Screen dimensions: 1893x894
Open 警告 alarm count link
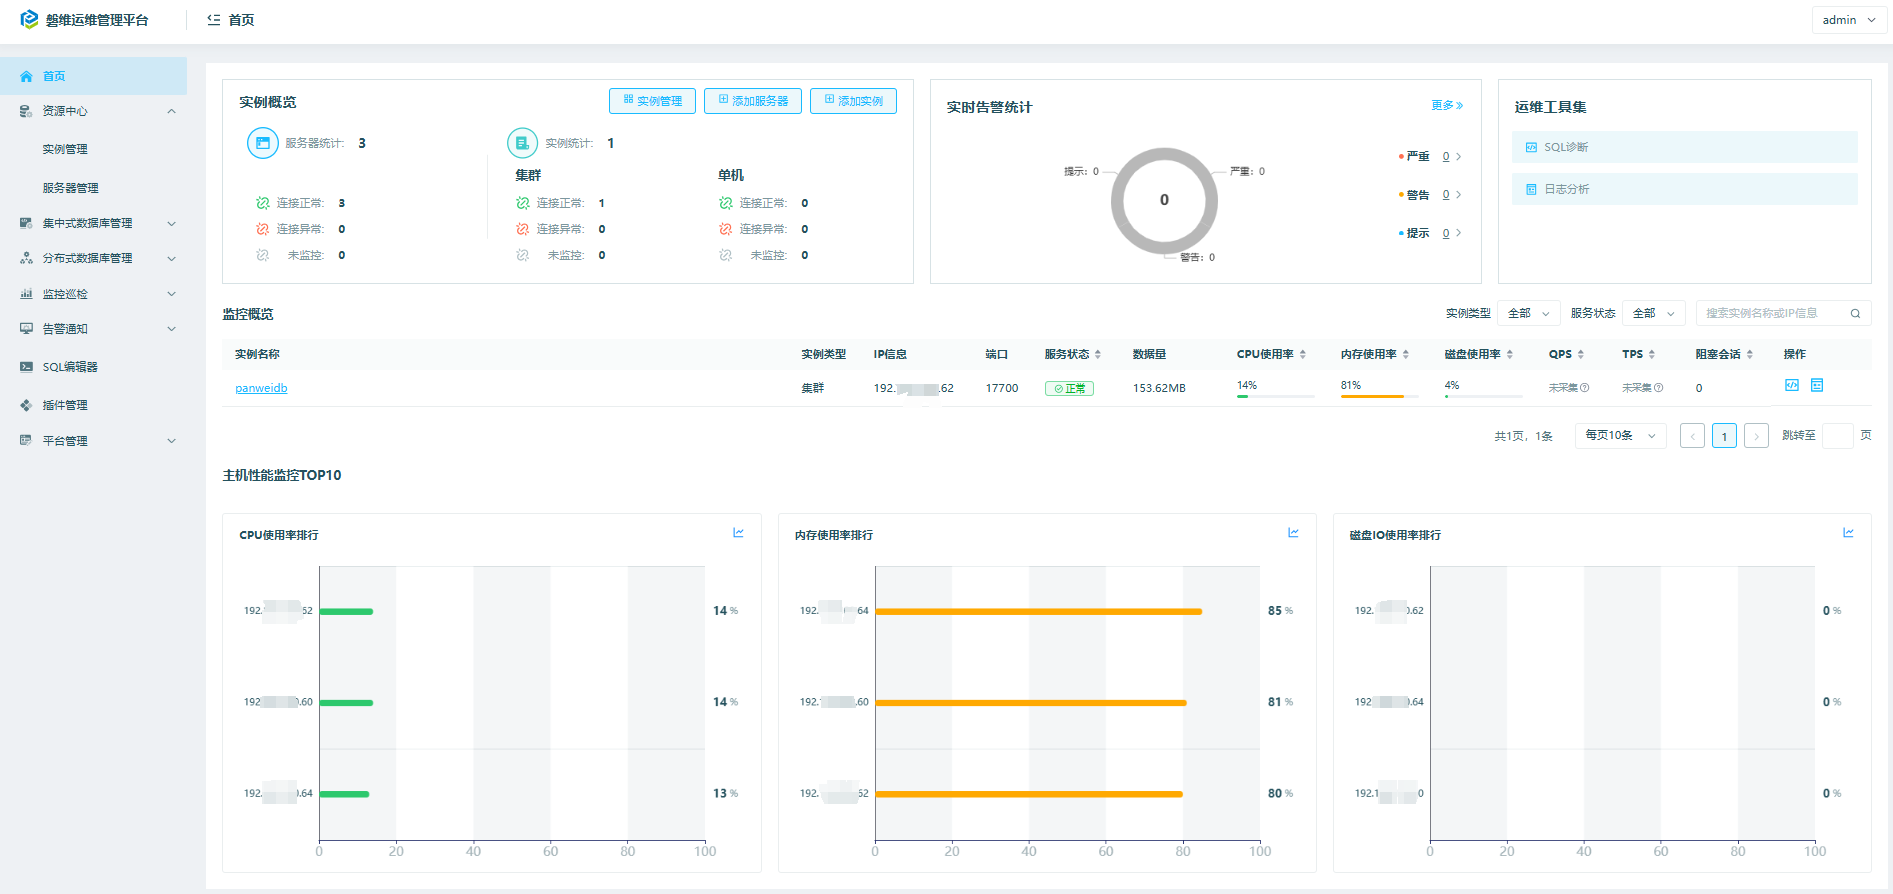pyautogui.click(x=1446, y=195)
